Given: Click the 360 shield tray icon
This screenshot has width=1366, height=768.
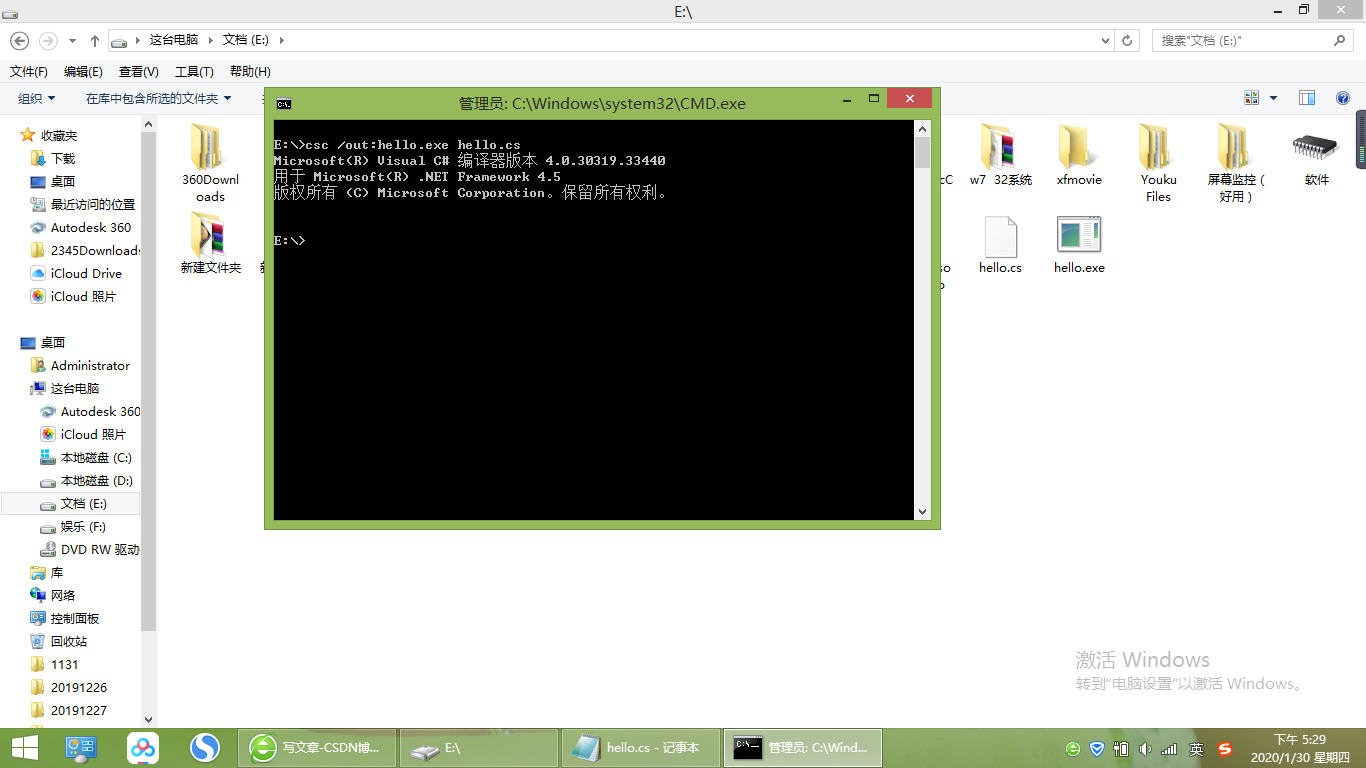Looking at the screenshot, I should (1097, 749).
